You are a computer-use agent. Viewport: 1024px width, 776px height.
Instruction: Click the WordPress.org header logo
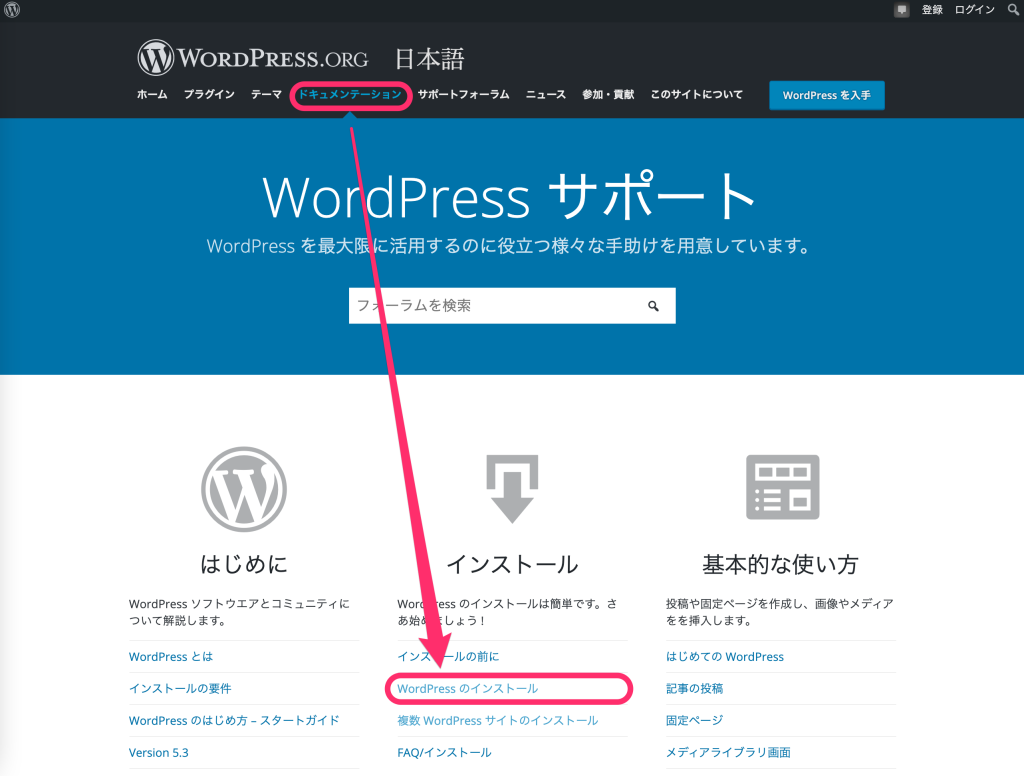(252, 57)
